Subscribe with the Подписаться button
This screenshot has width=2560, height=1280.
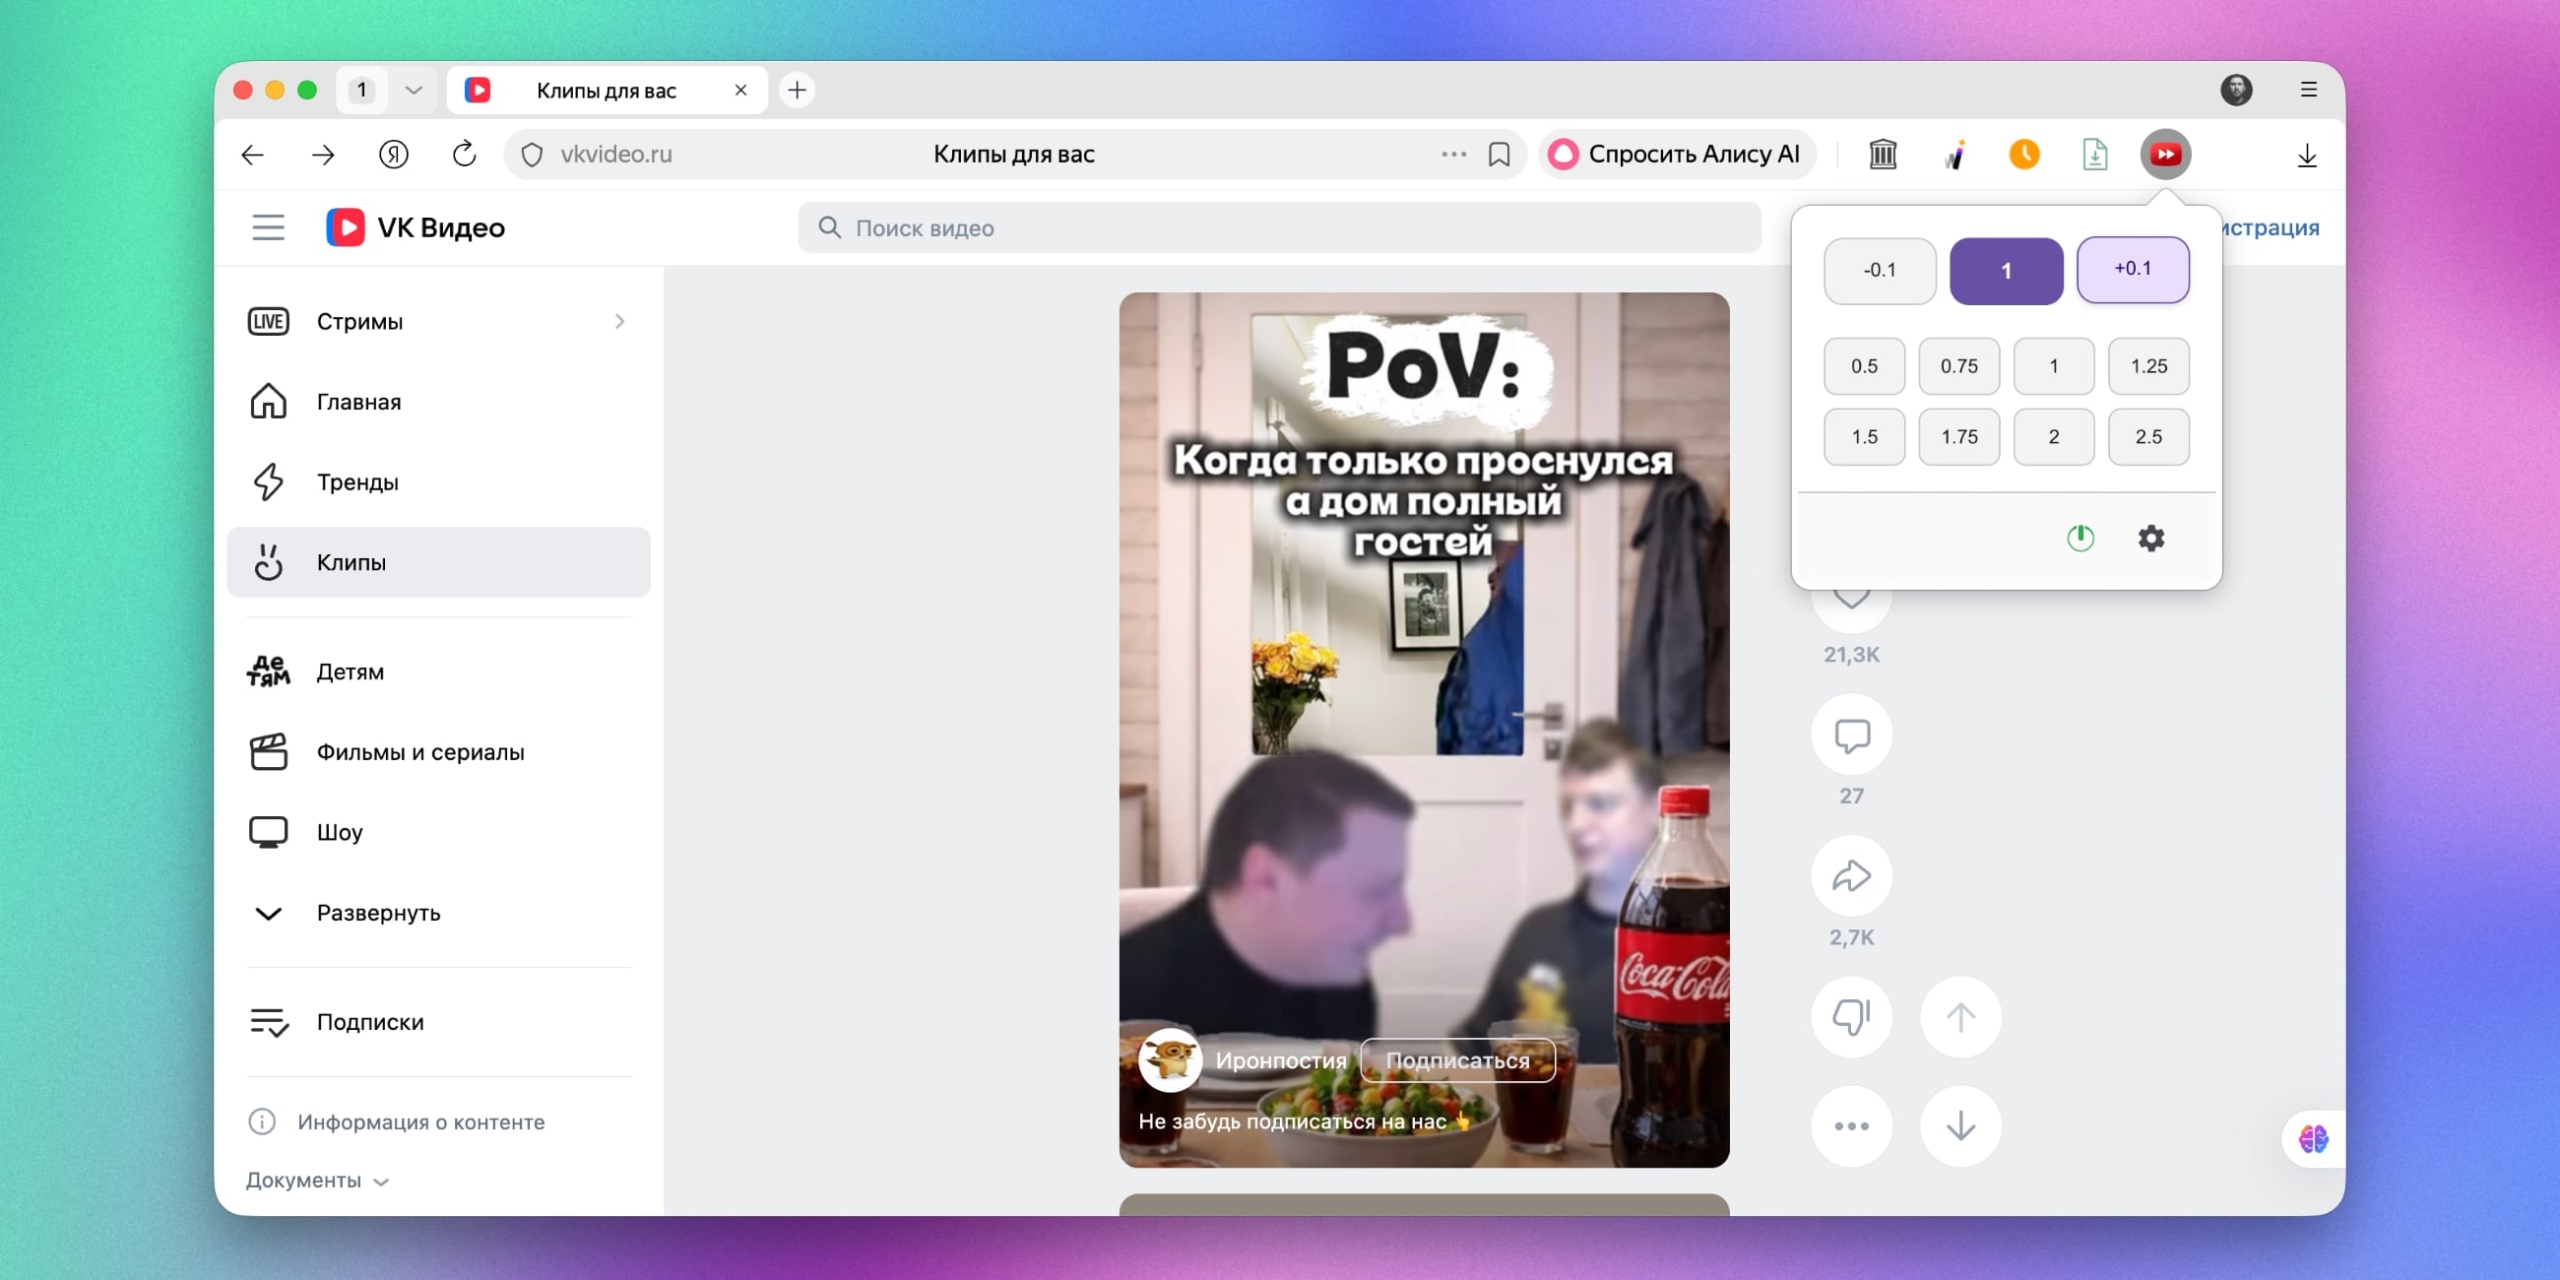1458,1061
